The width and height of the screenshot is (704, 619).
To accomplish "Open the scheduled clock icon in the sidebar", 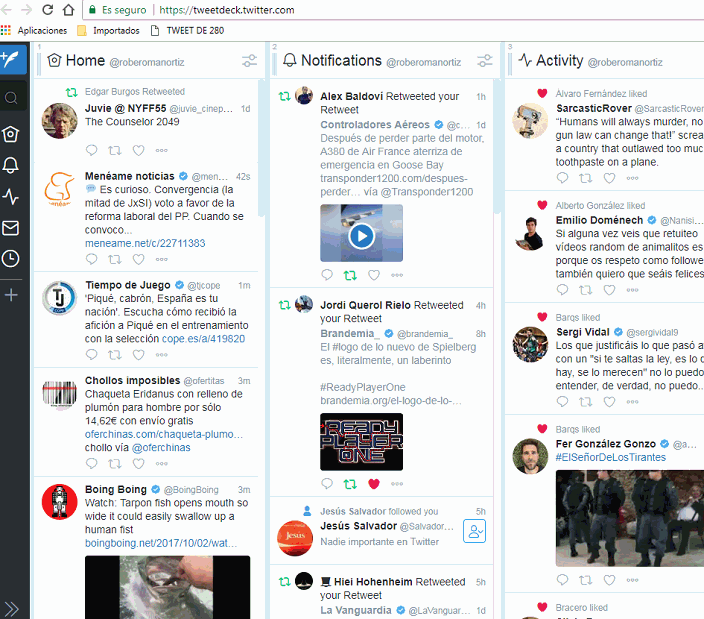I will point(11,259).
